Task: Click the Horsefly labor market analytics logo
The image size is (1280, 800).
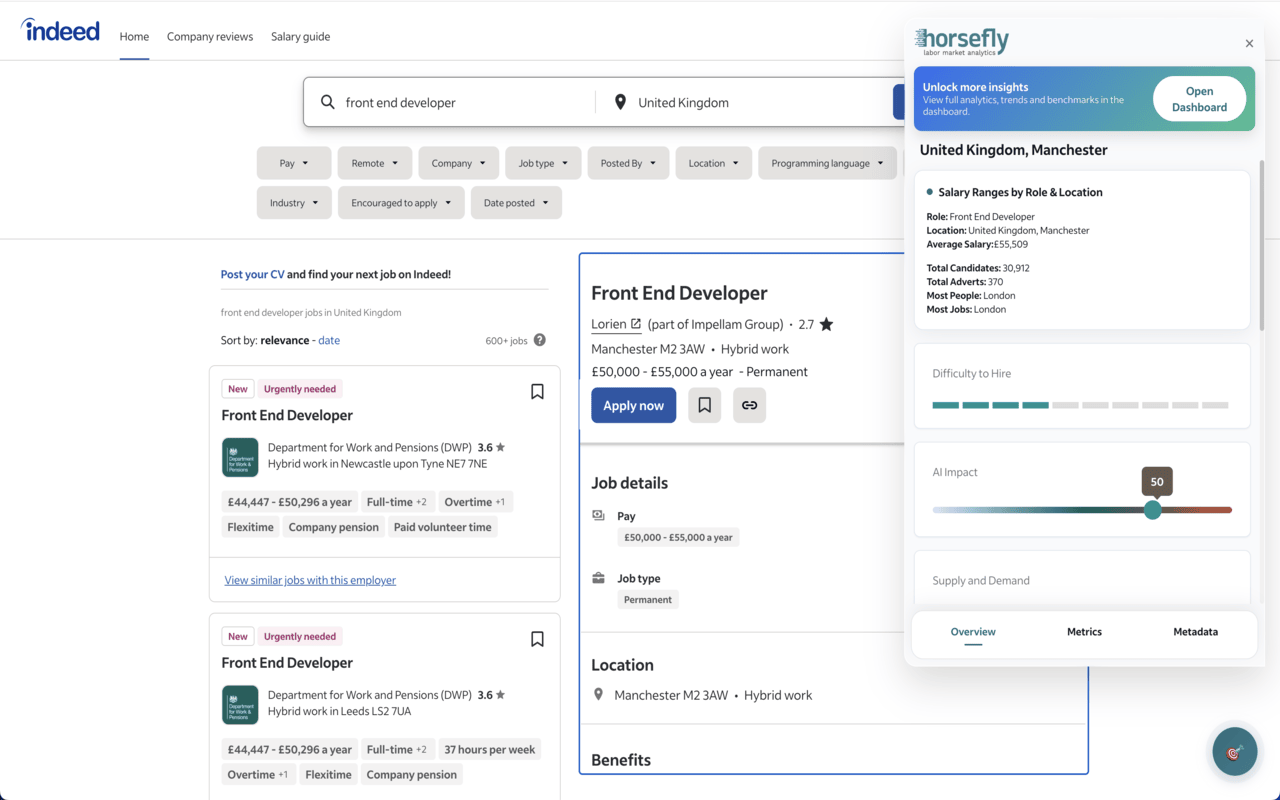Action: coord(962,41)
